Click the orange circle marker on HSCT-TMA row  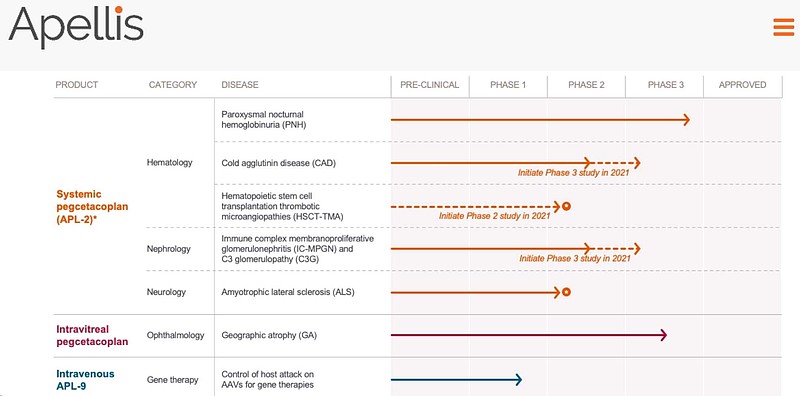[x=566, y=206]
